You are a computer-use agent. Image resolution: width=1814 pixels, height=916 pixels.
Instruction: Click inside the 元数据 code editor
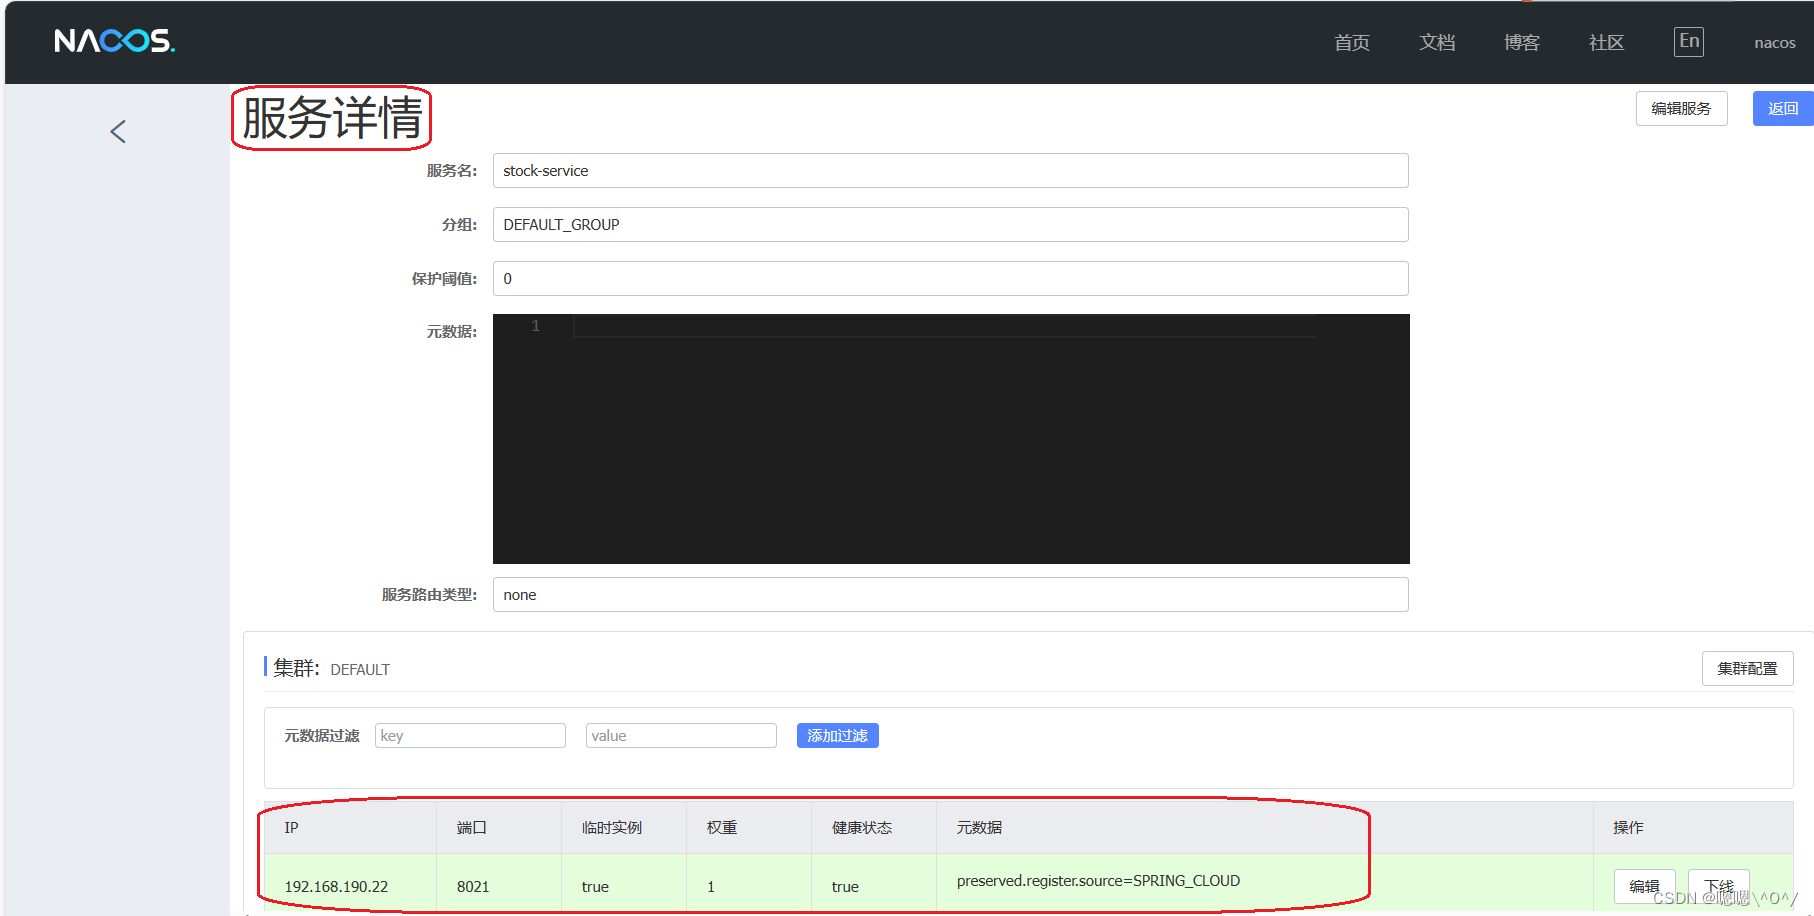pyautogui.click(x=951, y=439)
